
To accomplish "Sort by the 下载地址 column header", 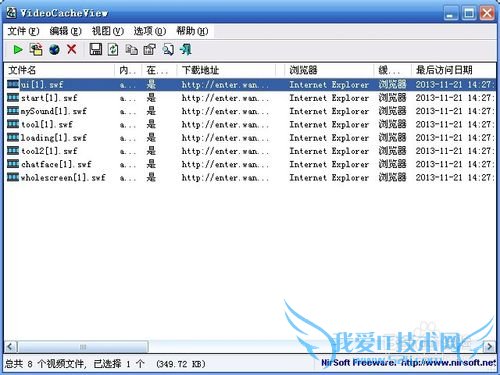I will [x=226, y=70].
